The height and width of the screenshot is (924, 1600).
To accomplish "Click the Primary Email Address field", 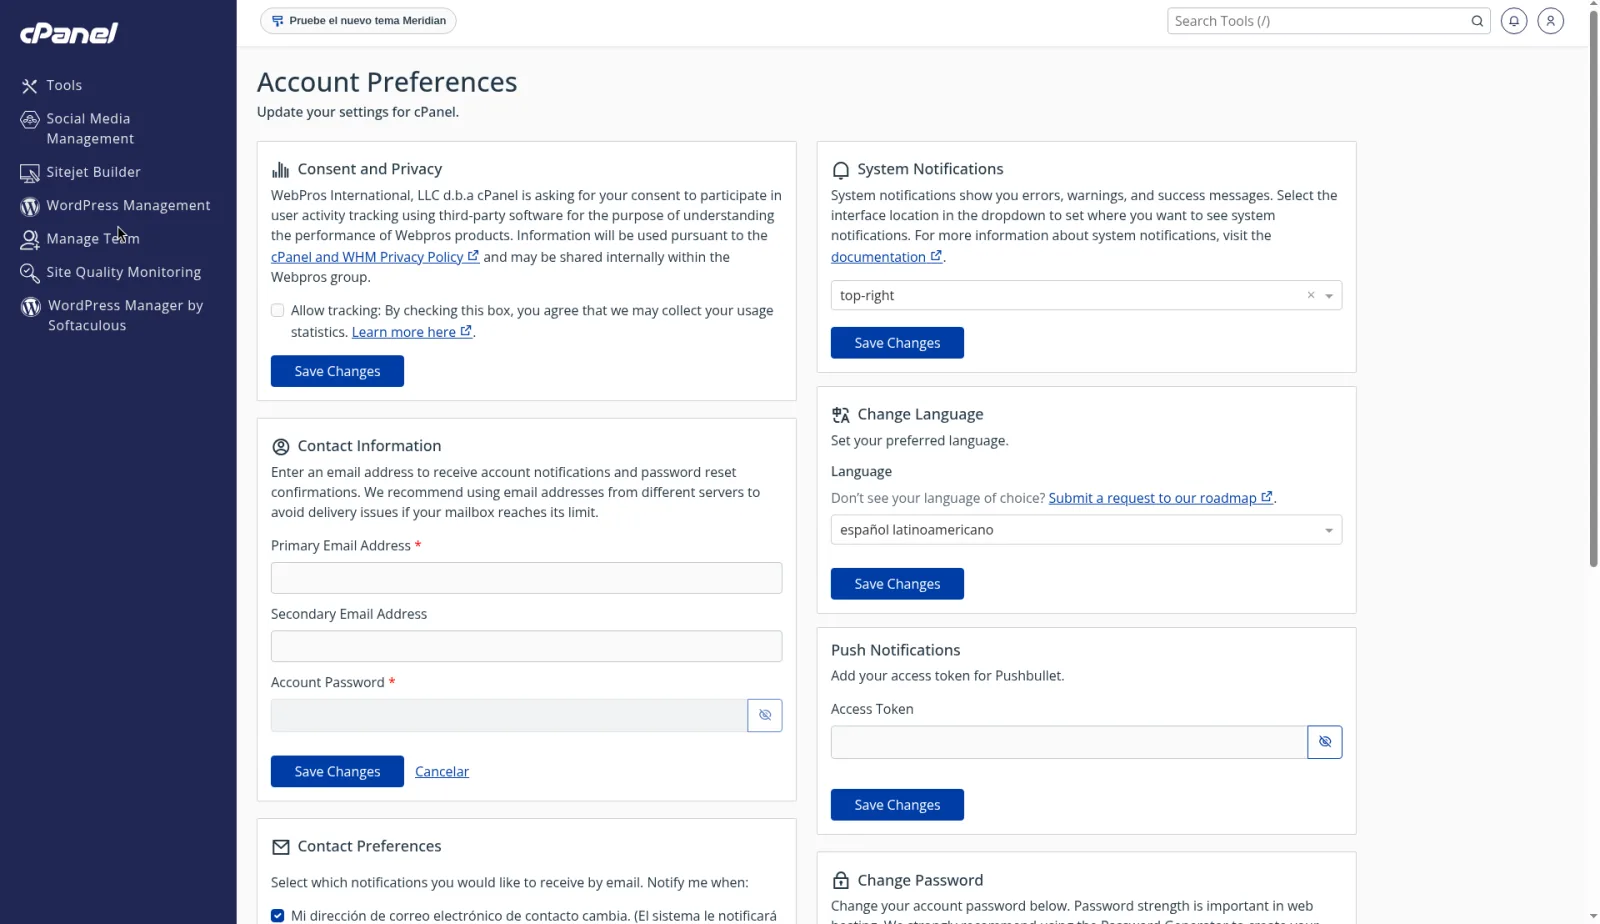I will tap(526, 578).
